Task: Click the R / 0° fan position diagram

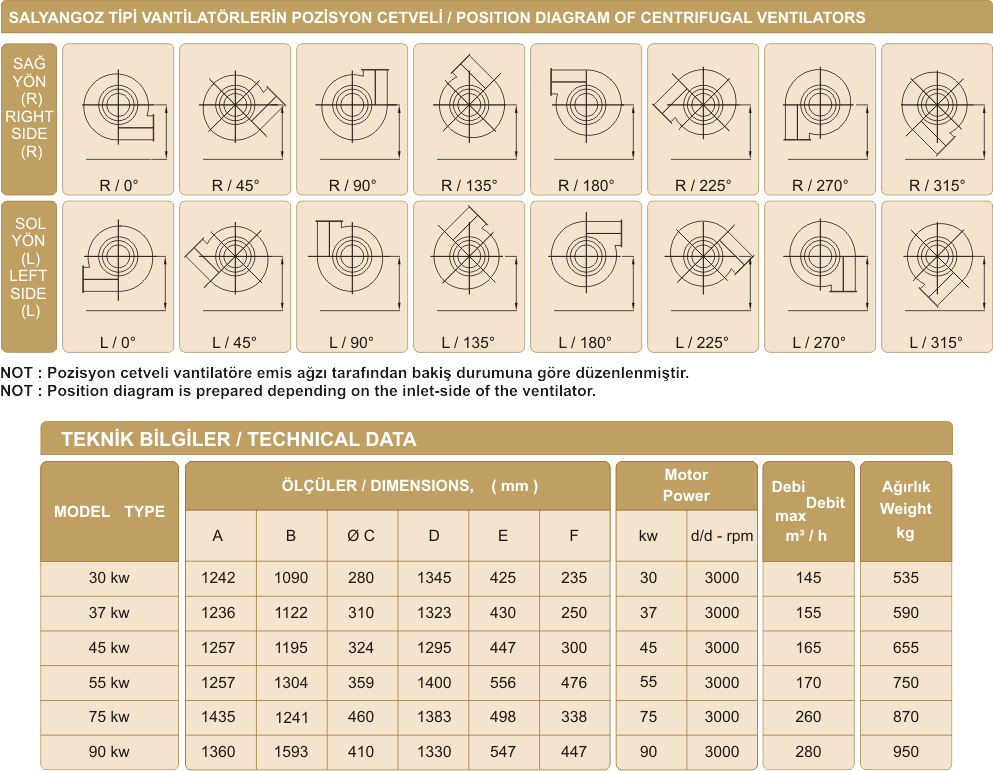Action: pyautogui.click(x=119, y=119)
